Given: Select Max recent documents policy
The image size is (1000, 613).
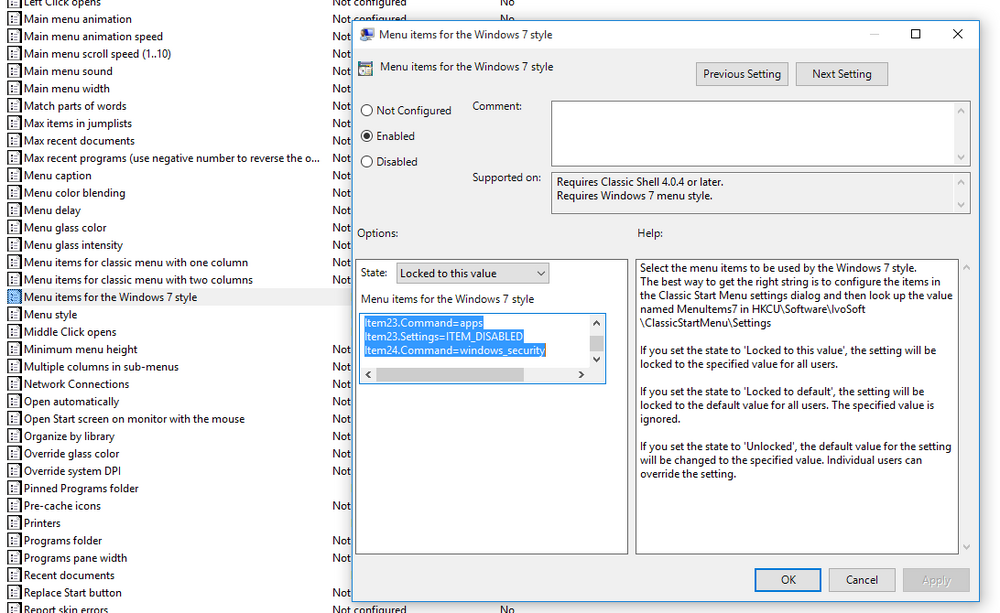Looking at the screenshot, I should coord(79,141).
